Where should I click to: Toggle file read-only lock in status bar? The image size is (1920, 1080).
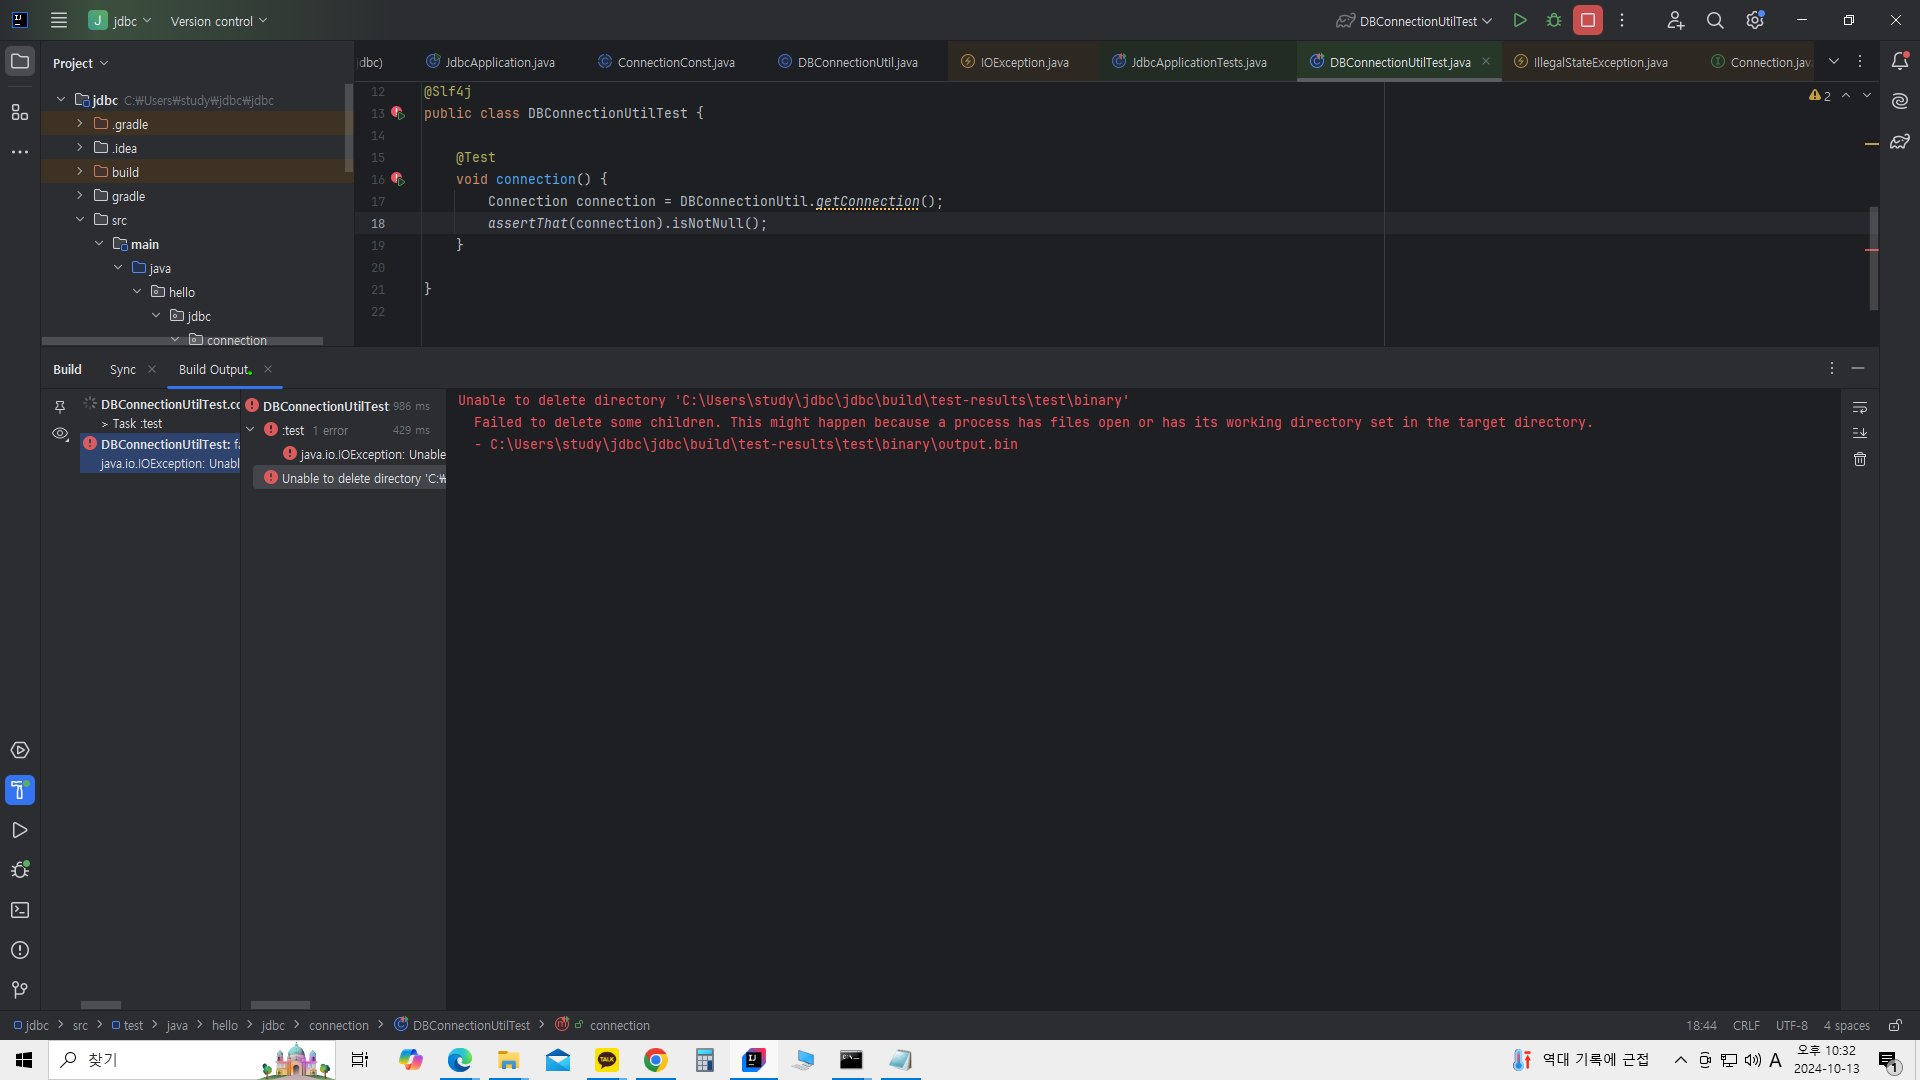click(1895, 1025)
